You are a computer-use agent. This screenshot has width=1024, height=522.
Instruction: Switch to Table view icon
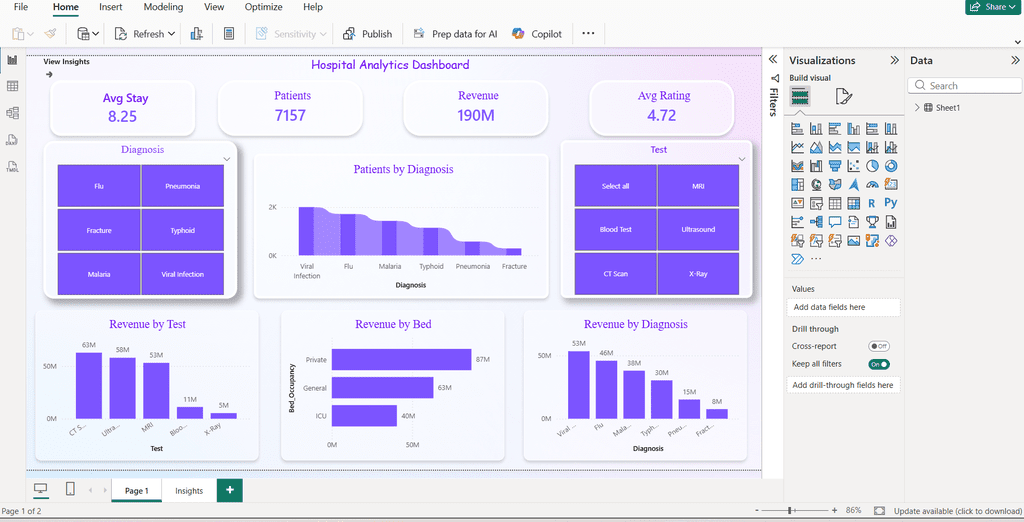12,86
